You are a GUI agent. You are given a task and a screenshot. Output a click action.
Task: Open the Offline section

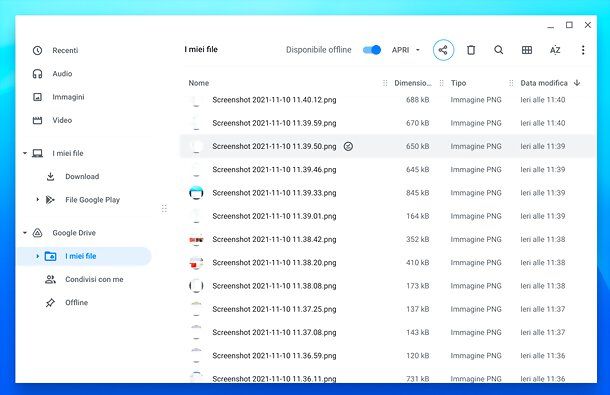click(x=76, y=303)
